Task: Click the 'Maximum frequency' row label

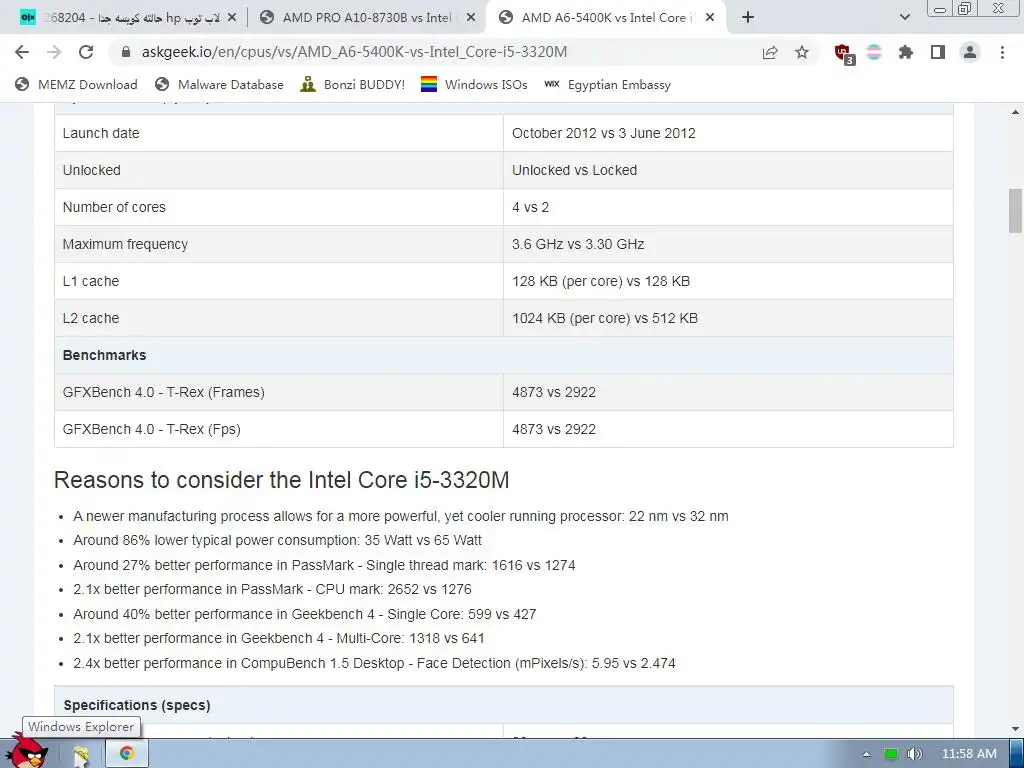Action: tap(125, 244)
